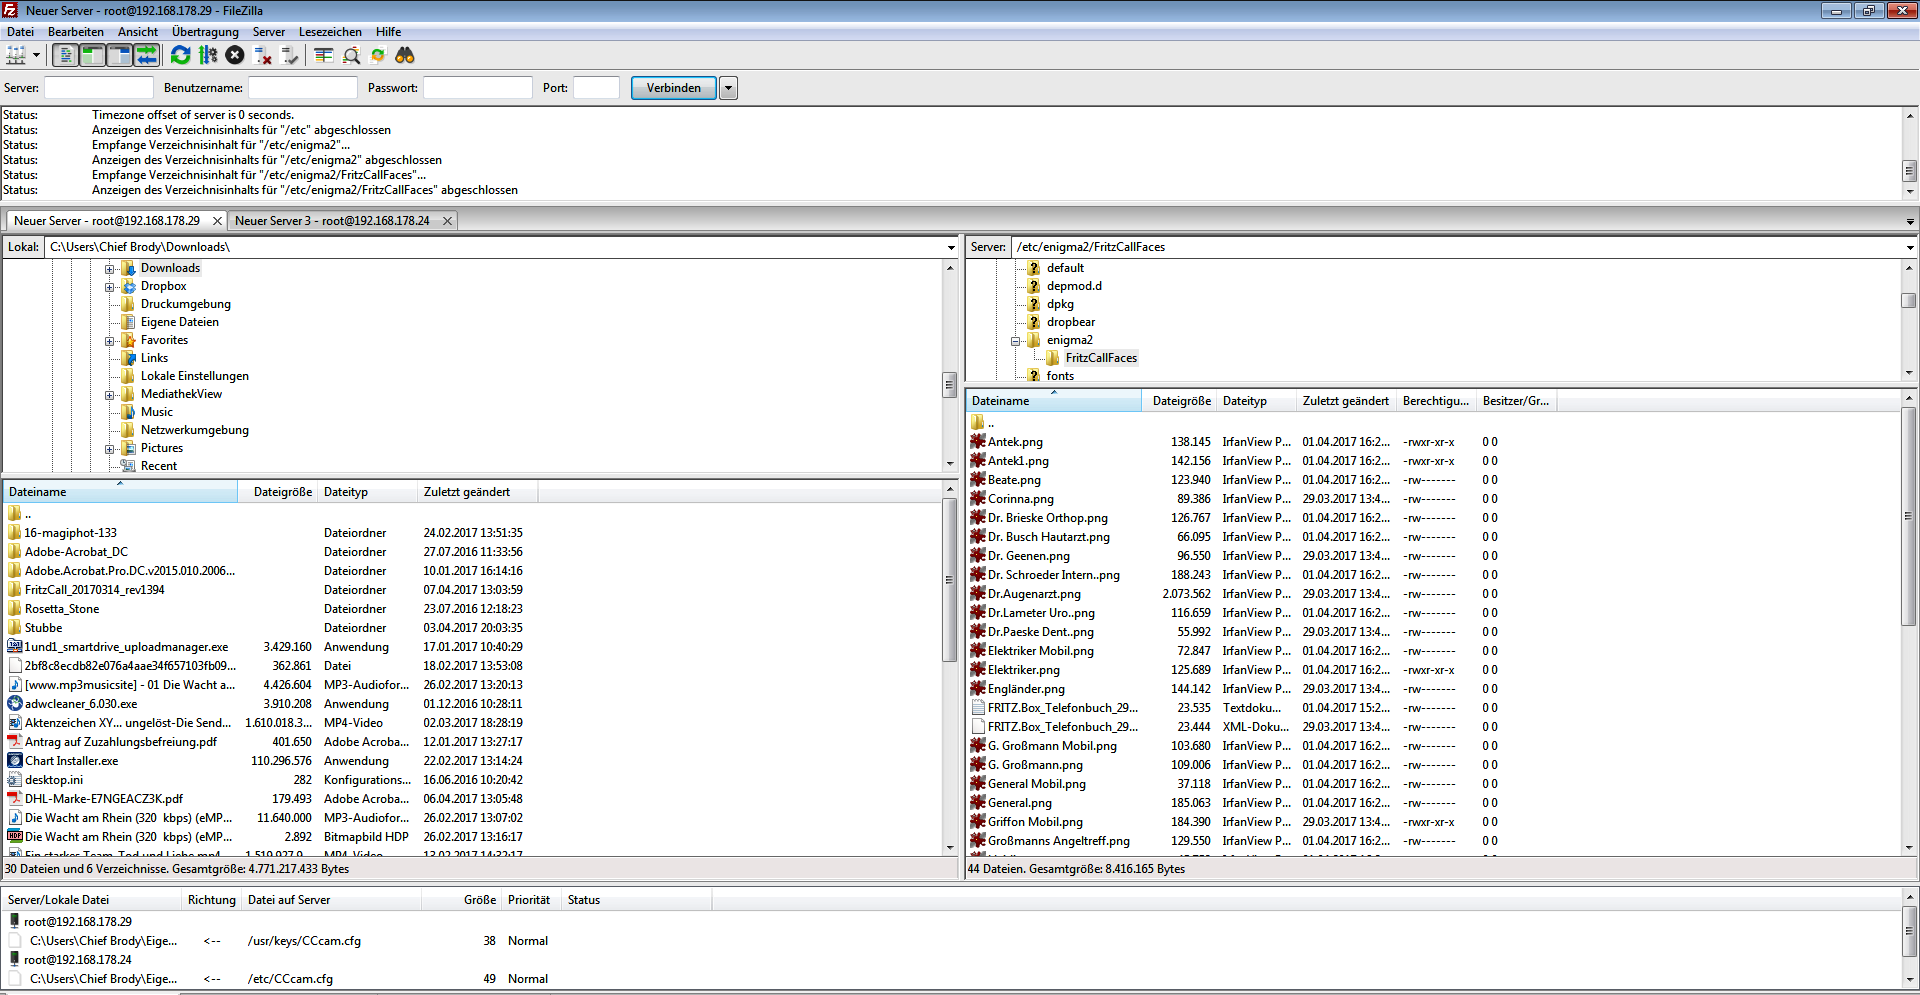Toggle transfer queue display
This screenshot has height=995, width=1920.
146,56
